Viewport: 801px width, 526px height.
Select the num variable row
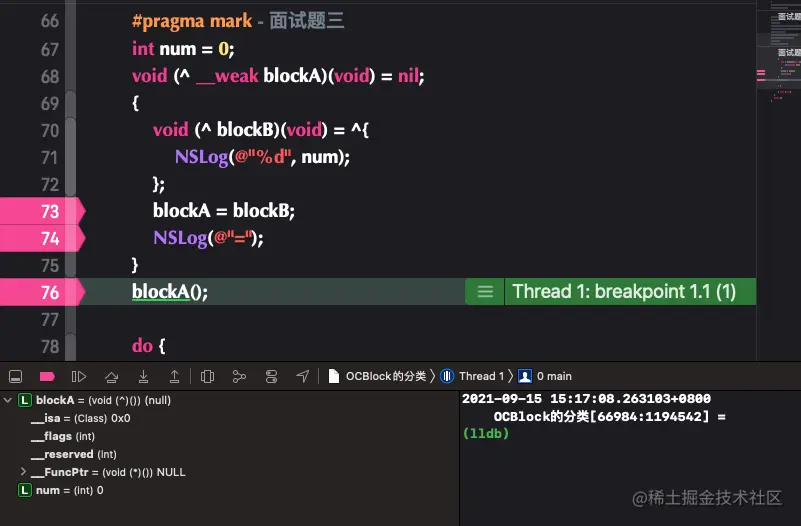point(69,490)
